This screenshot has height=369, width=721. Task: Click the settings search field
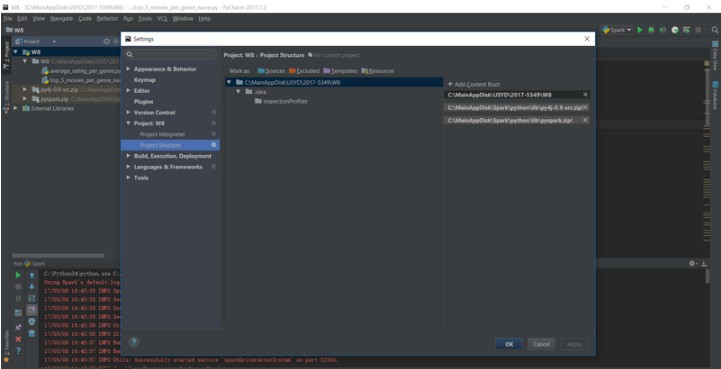point(171,55)
